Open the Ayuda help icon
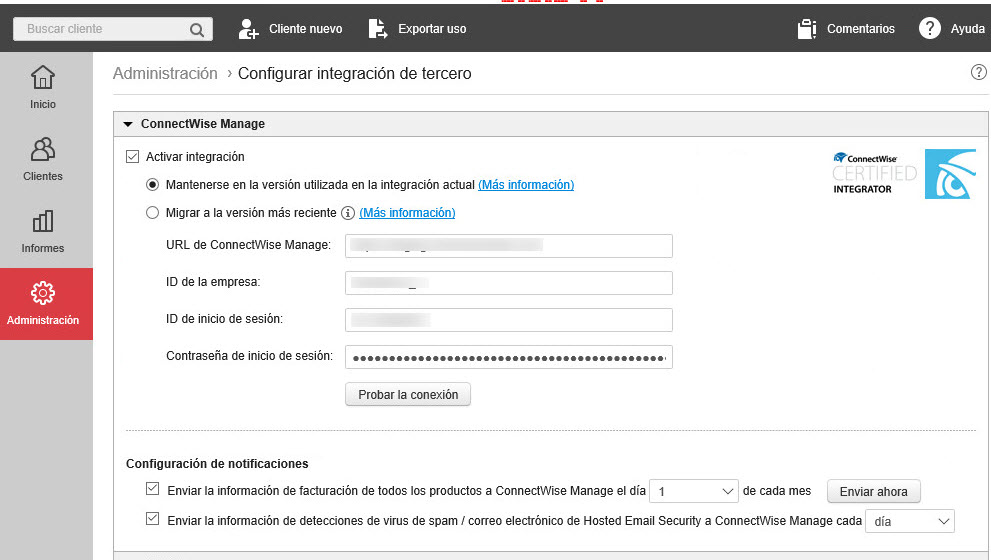 929,29
